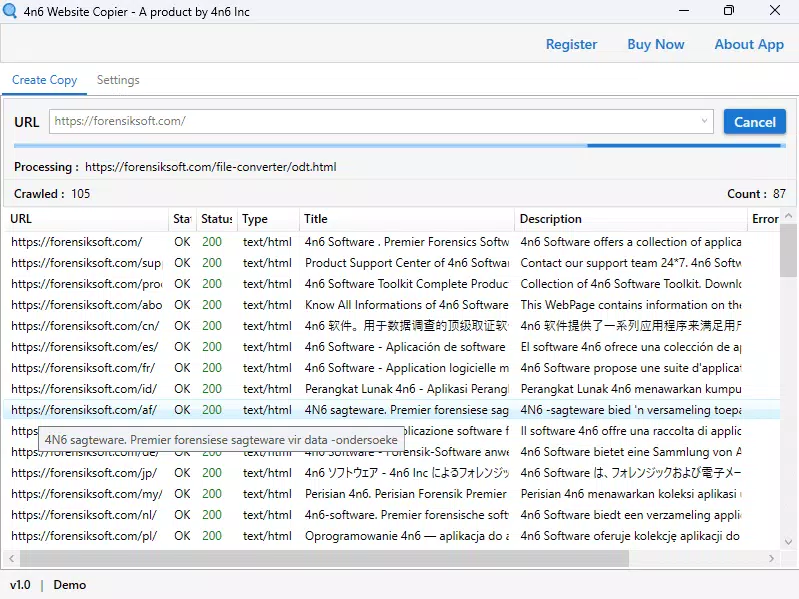This screenshot has width=799, height=599.
Task: Select the https://forensiksoft.com/pl/ row
Action: point(391,536)
